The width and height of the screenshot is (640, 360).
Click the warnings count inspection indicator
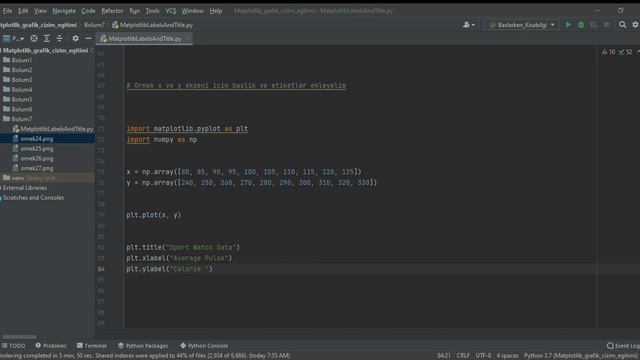pyautogui.click(x=609, y=52)
